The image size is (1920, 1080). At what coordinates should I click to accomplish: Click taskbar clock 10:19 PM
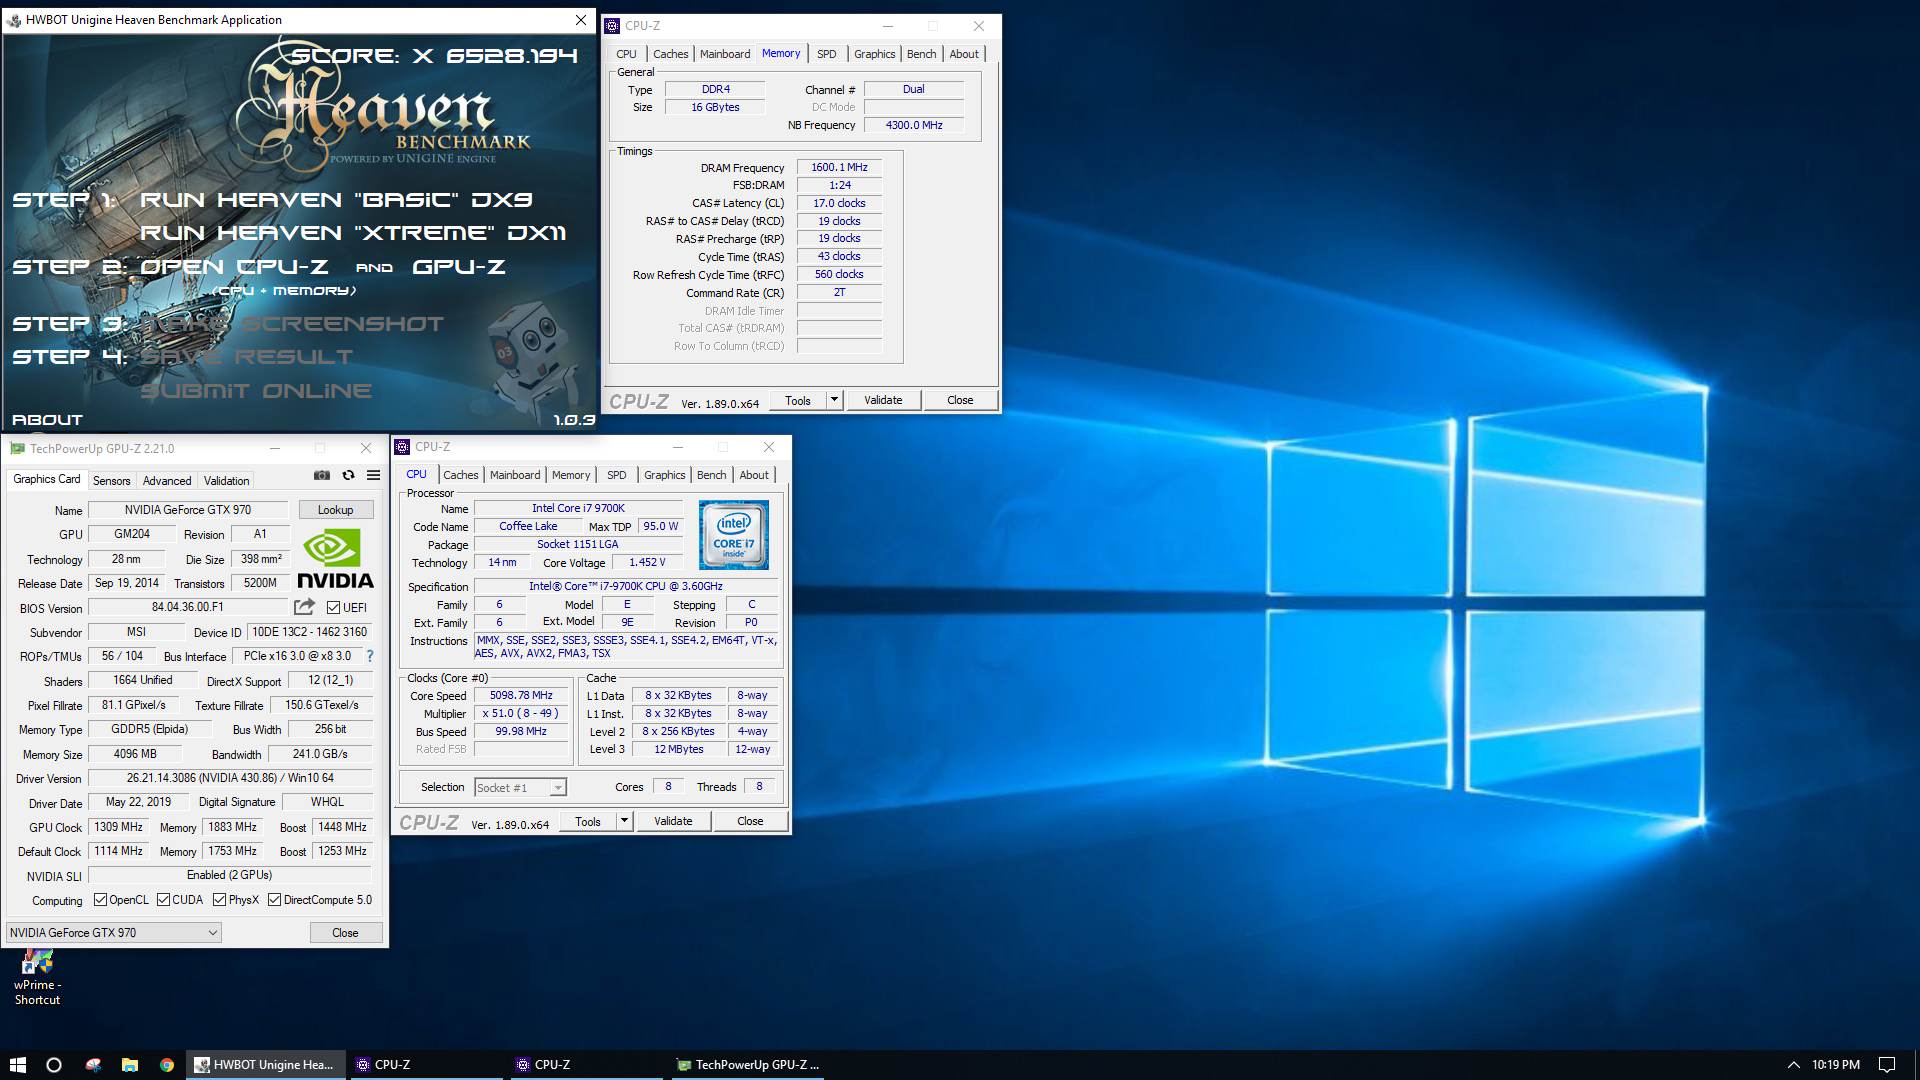(1836, 1065)
